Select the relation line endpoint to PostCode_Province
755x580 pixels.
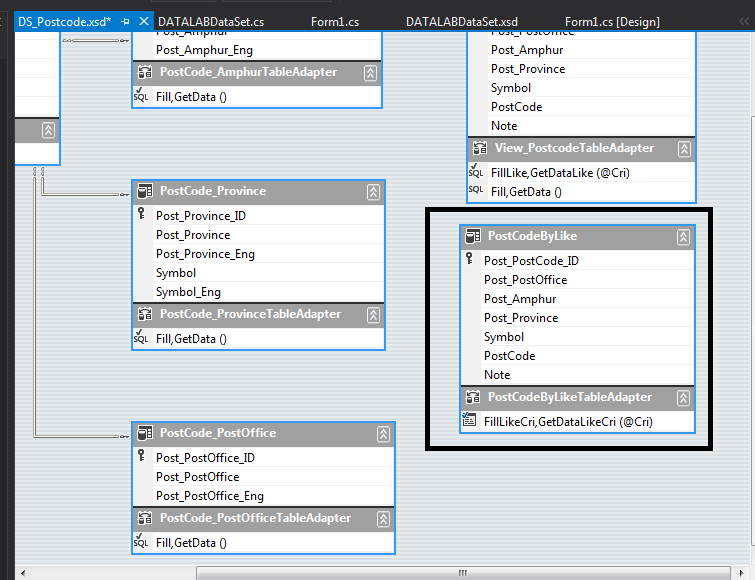(x=124, y=194)
